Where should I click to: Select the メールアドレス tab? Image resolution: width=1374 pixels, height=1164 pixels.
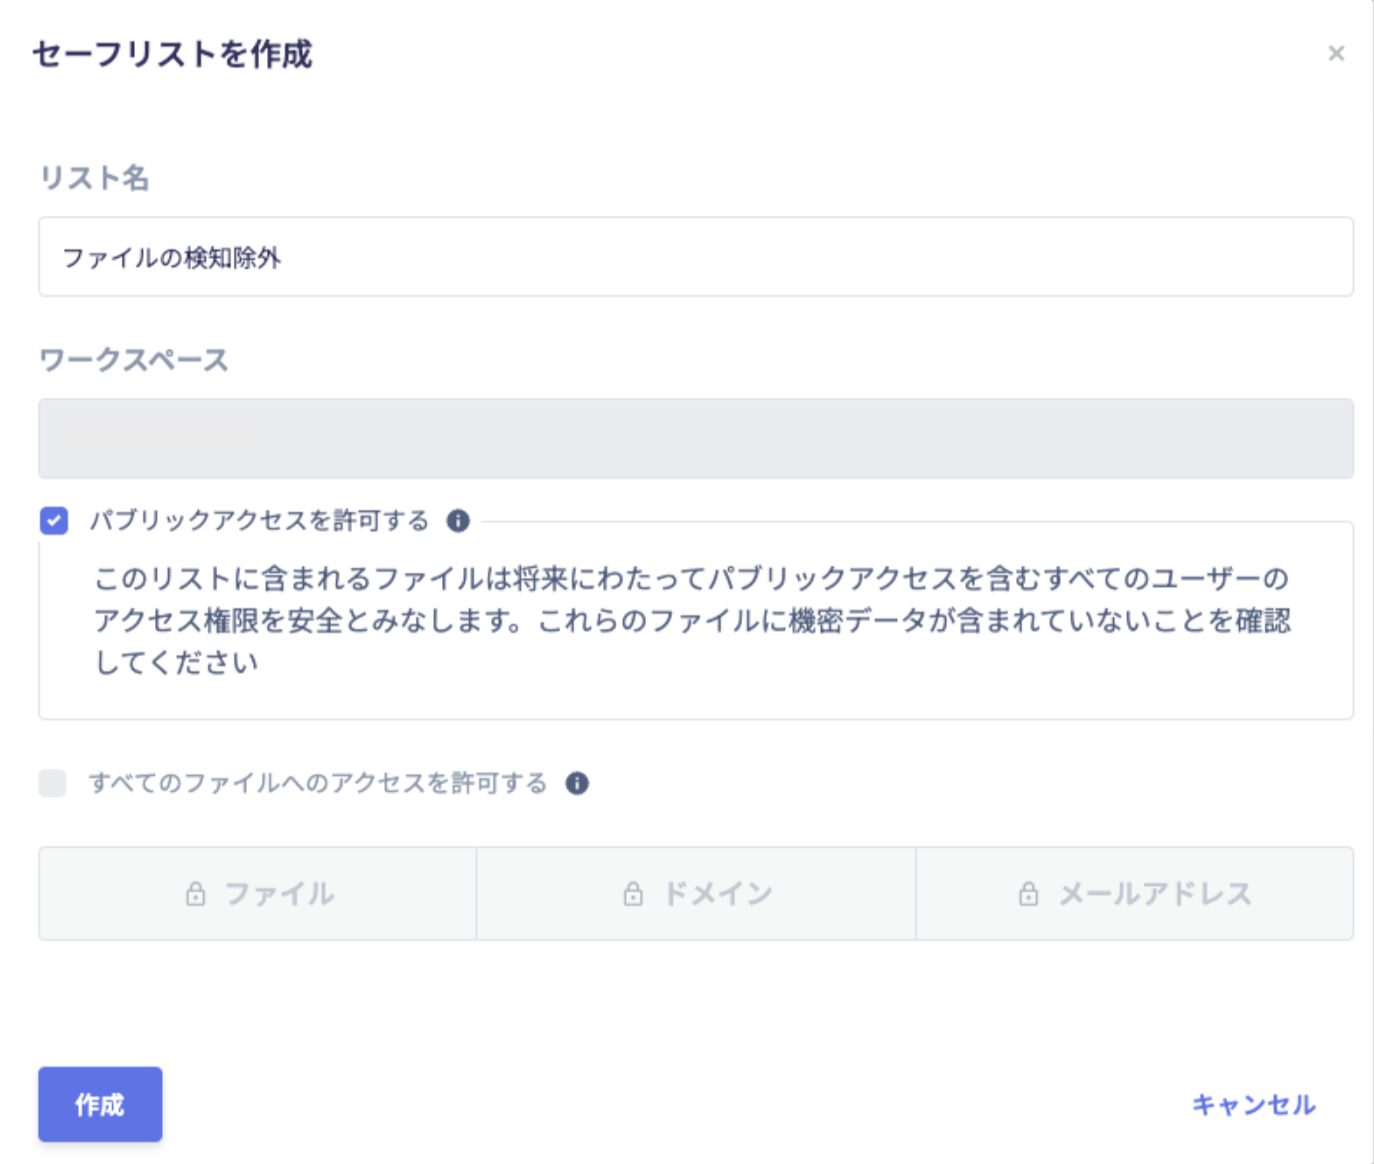click(1135, 894)
